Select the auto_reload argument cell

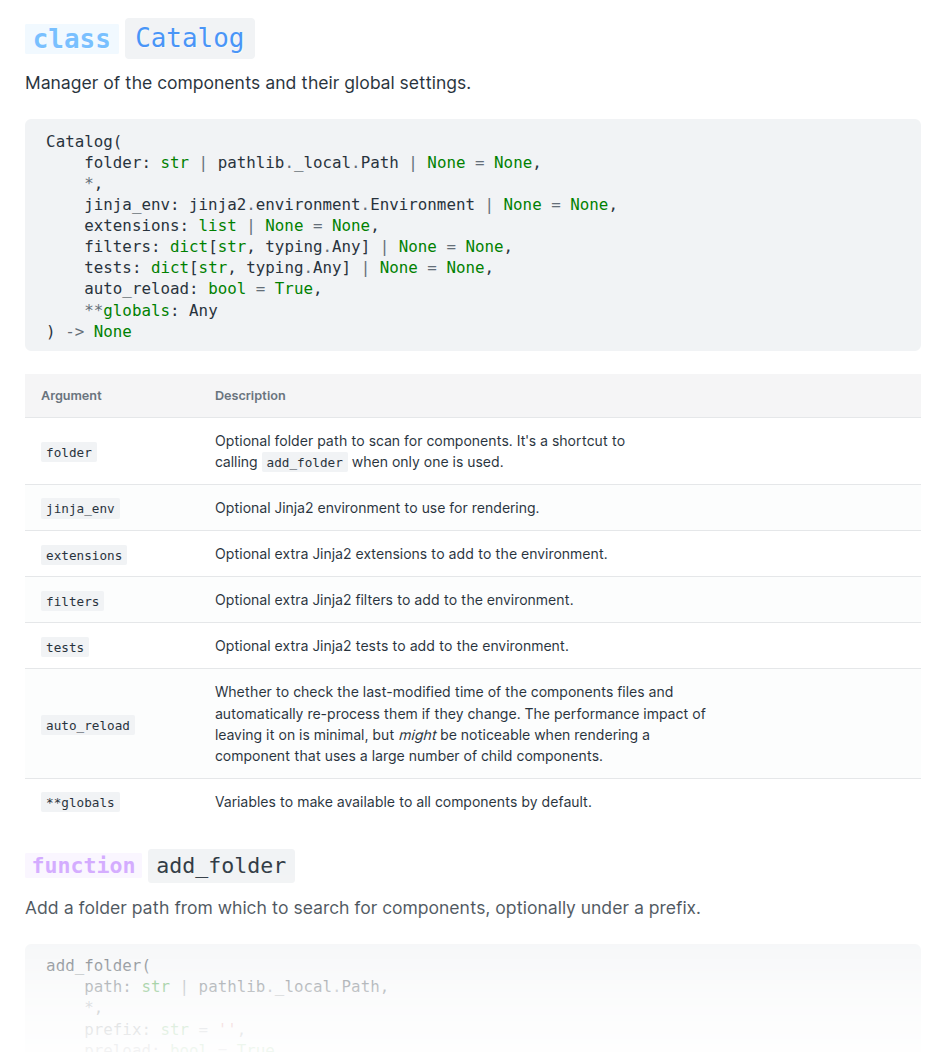[88, 725]
